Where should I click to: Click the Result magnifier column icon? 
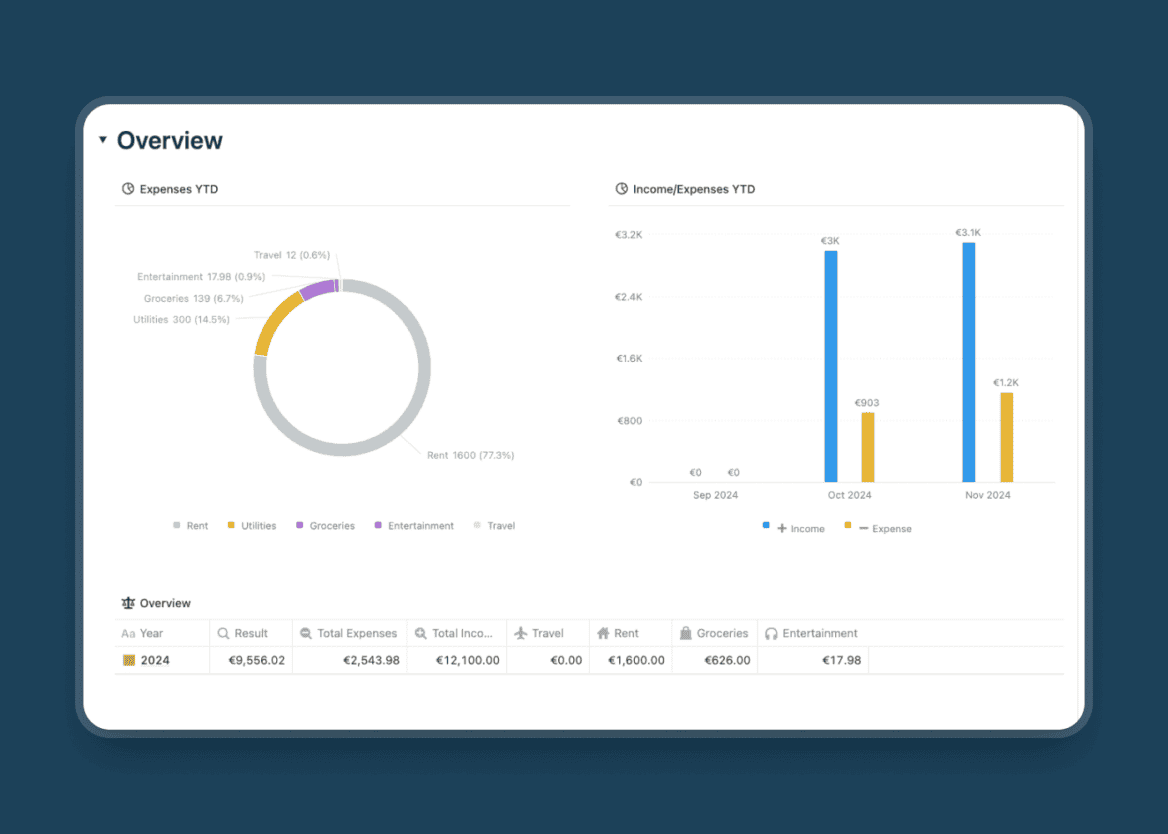pyautogui.click(x=223, y=633)
